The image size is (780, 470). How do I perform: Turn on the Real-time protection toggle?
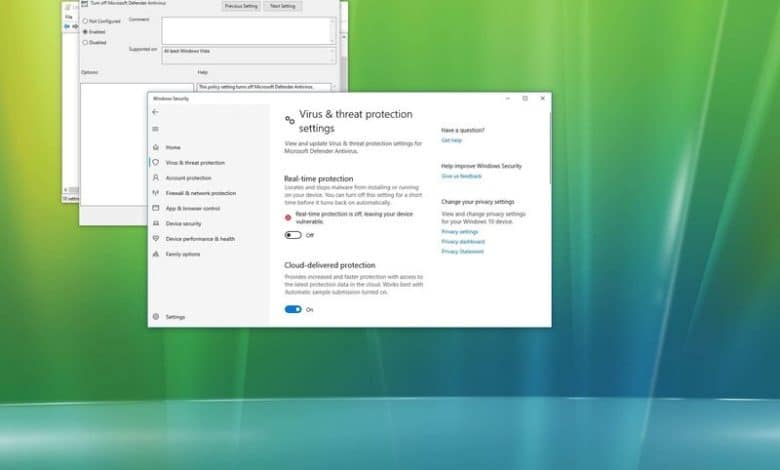(293, 235)
